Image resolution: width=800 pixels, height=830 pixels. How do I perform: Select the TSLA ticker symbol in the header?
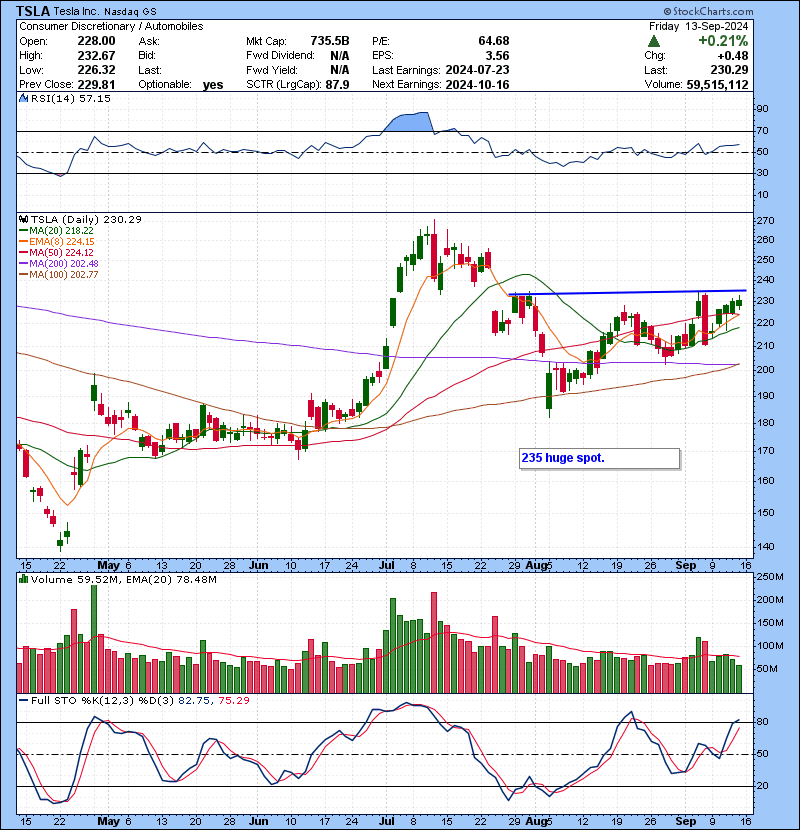(33, 11)
